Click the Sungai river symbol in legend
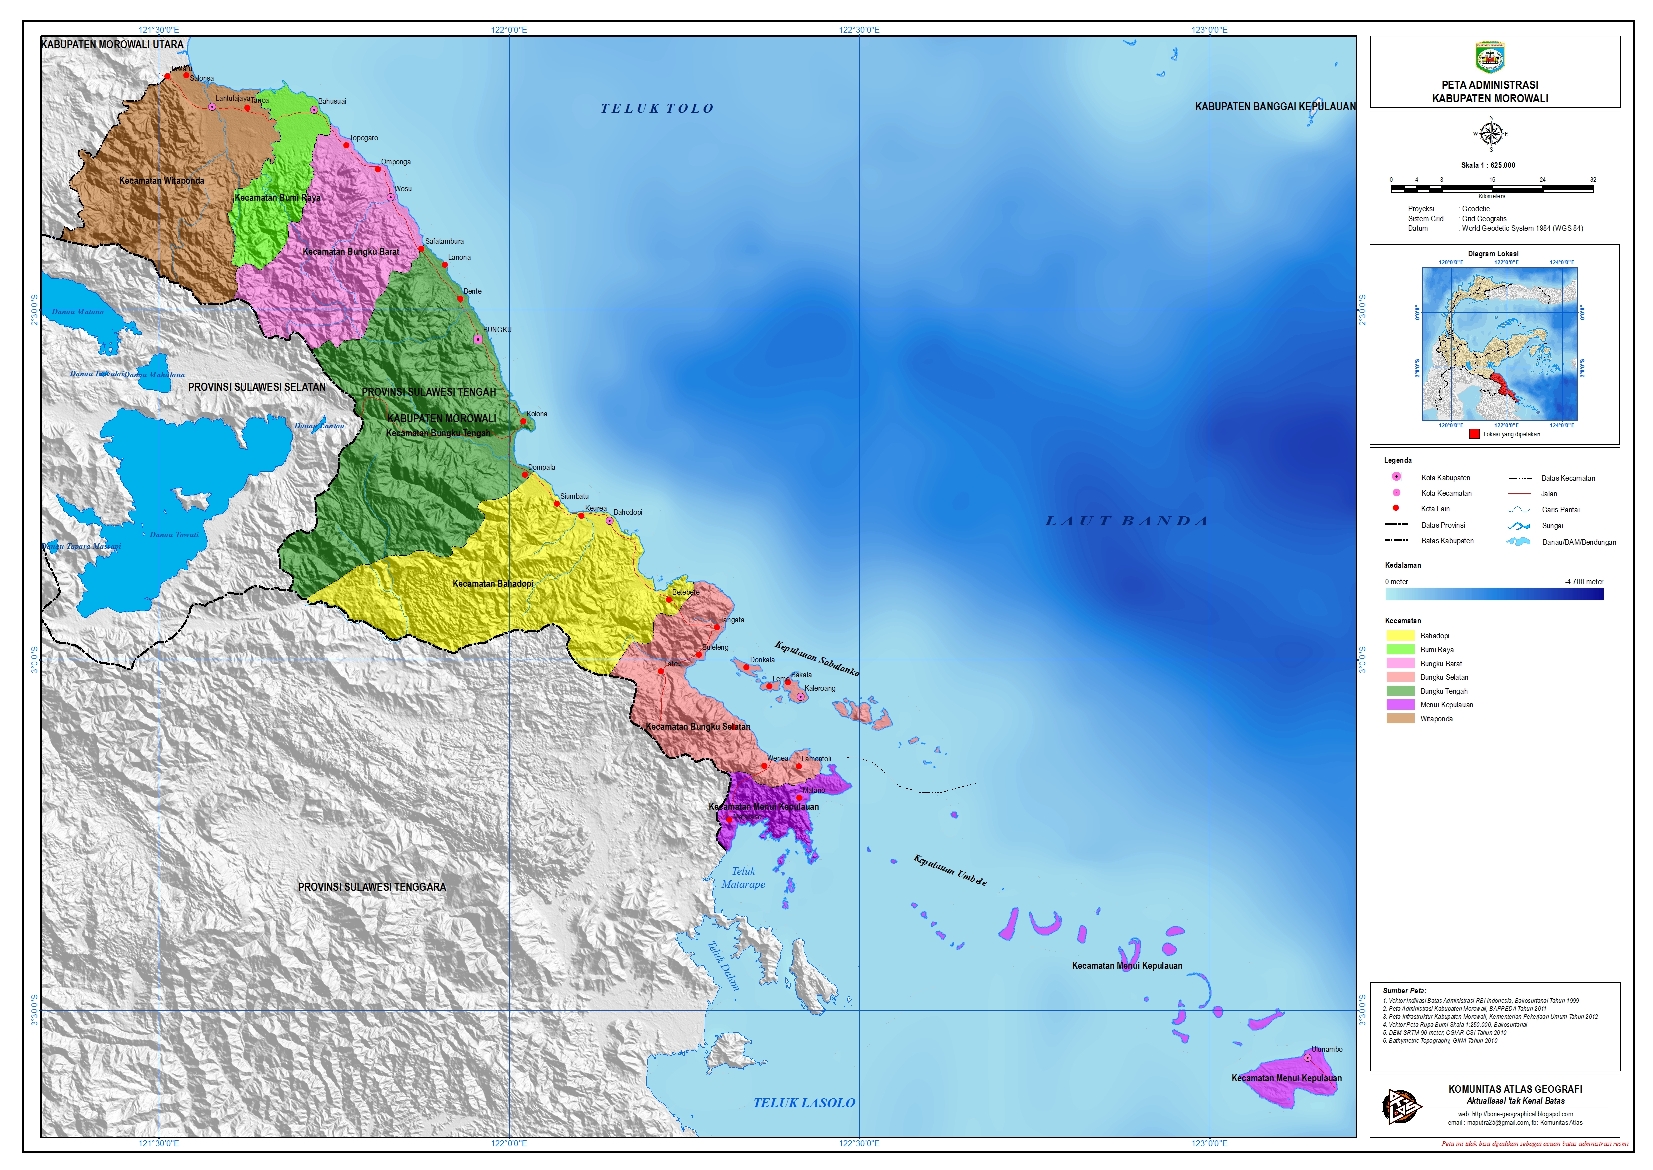The height and width of the screenshot is (1170, 1653). pos(1519,525)
